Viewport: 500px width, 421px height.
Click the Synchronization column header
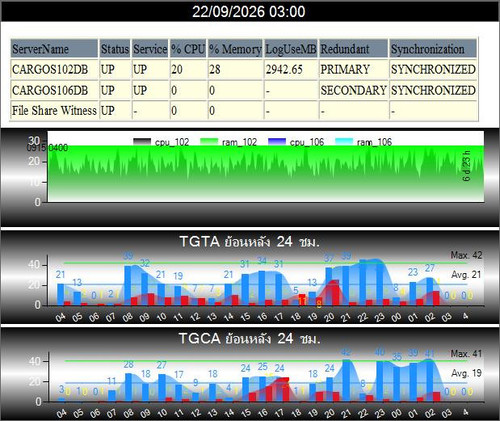[433, 49]
